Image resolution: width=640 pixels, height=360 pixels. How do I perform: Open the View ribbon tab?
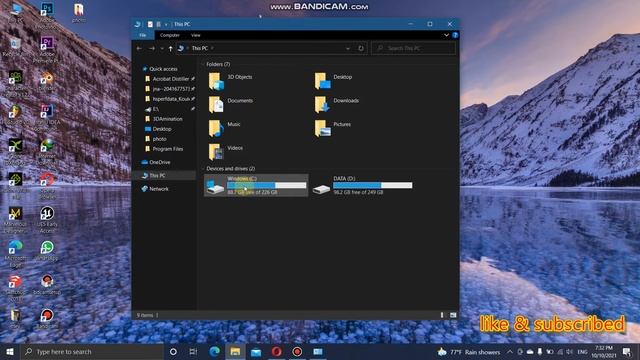[x=196, y=35]
